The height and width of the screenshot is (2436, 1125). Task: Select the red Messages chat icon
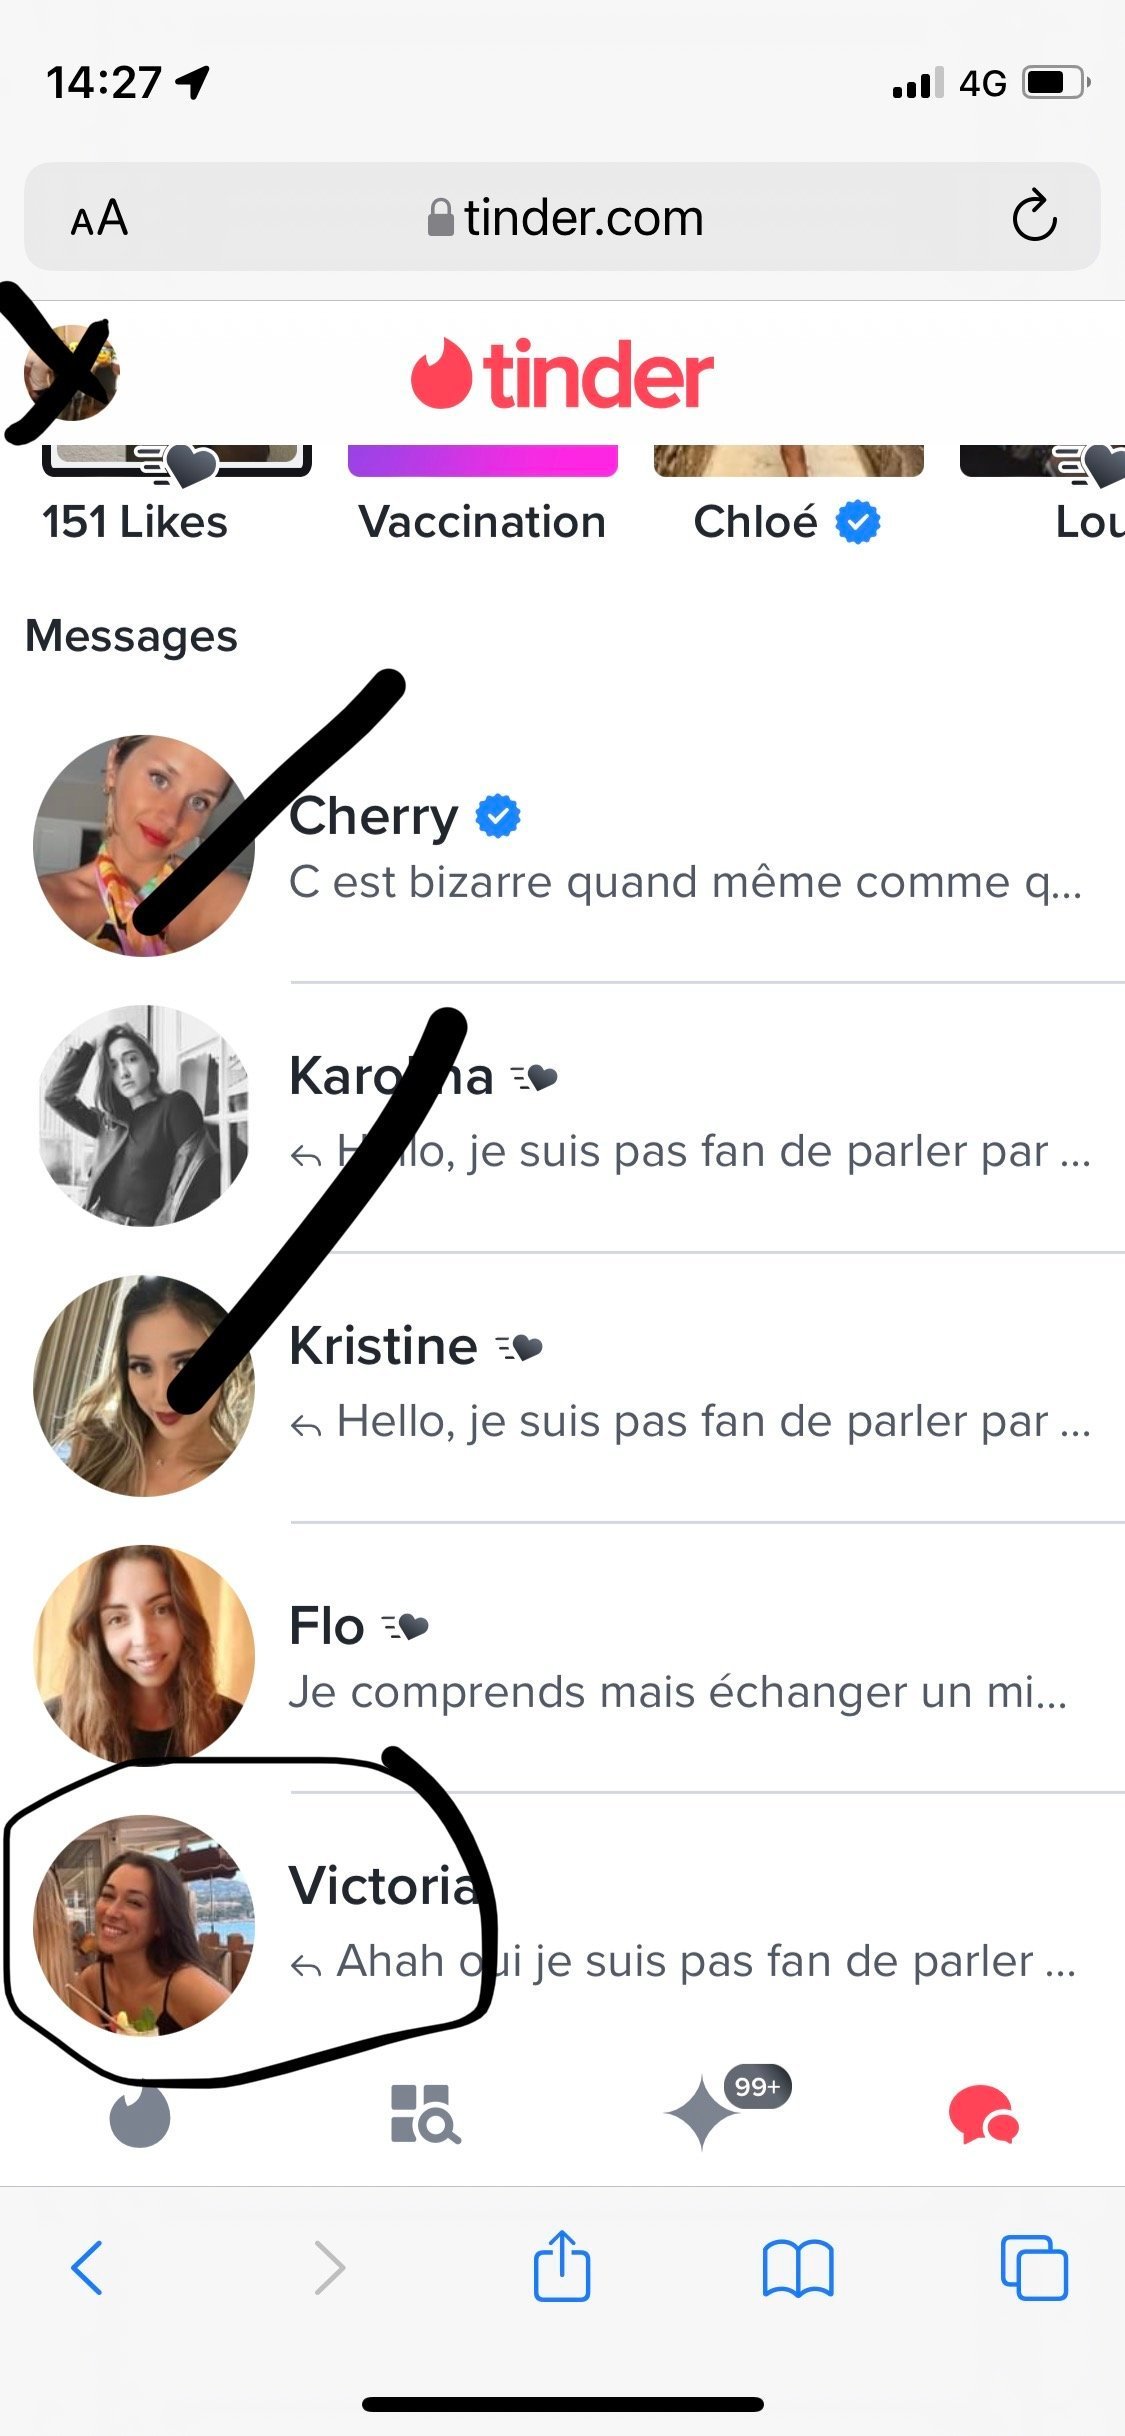coord(983,2114)
